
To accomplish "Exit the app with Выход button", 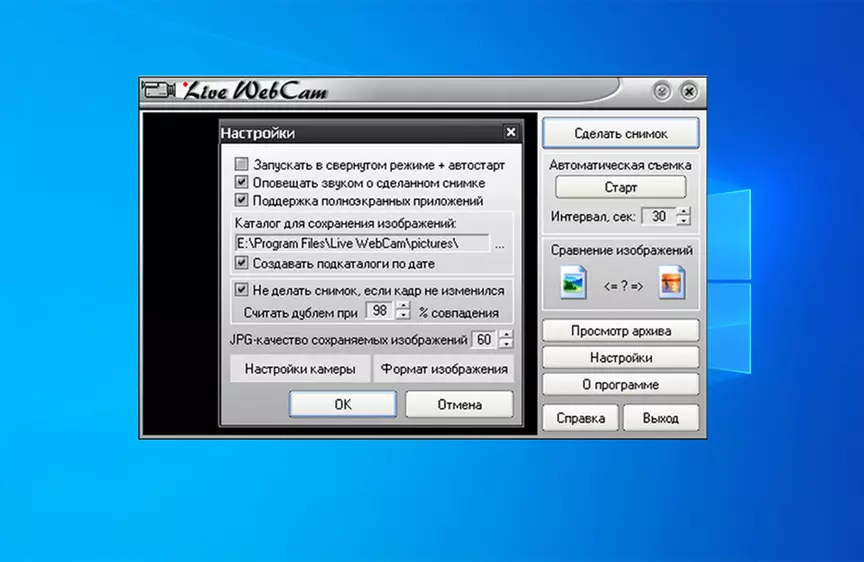I will point(661,418).
